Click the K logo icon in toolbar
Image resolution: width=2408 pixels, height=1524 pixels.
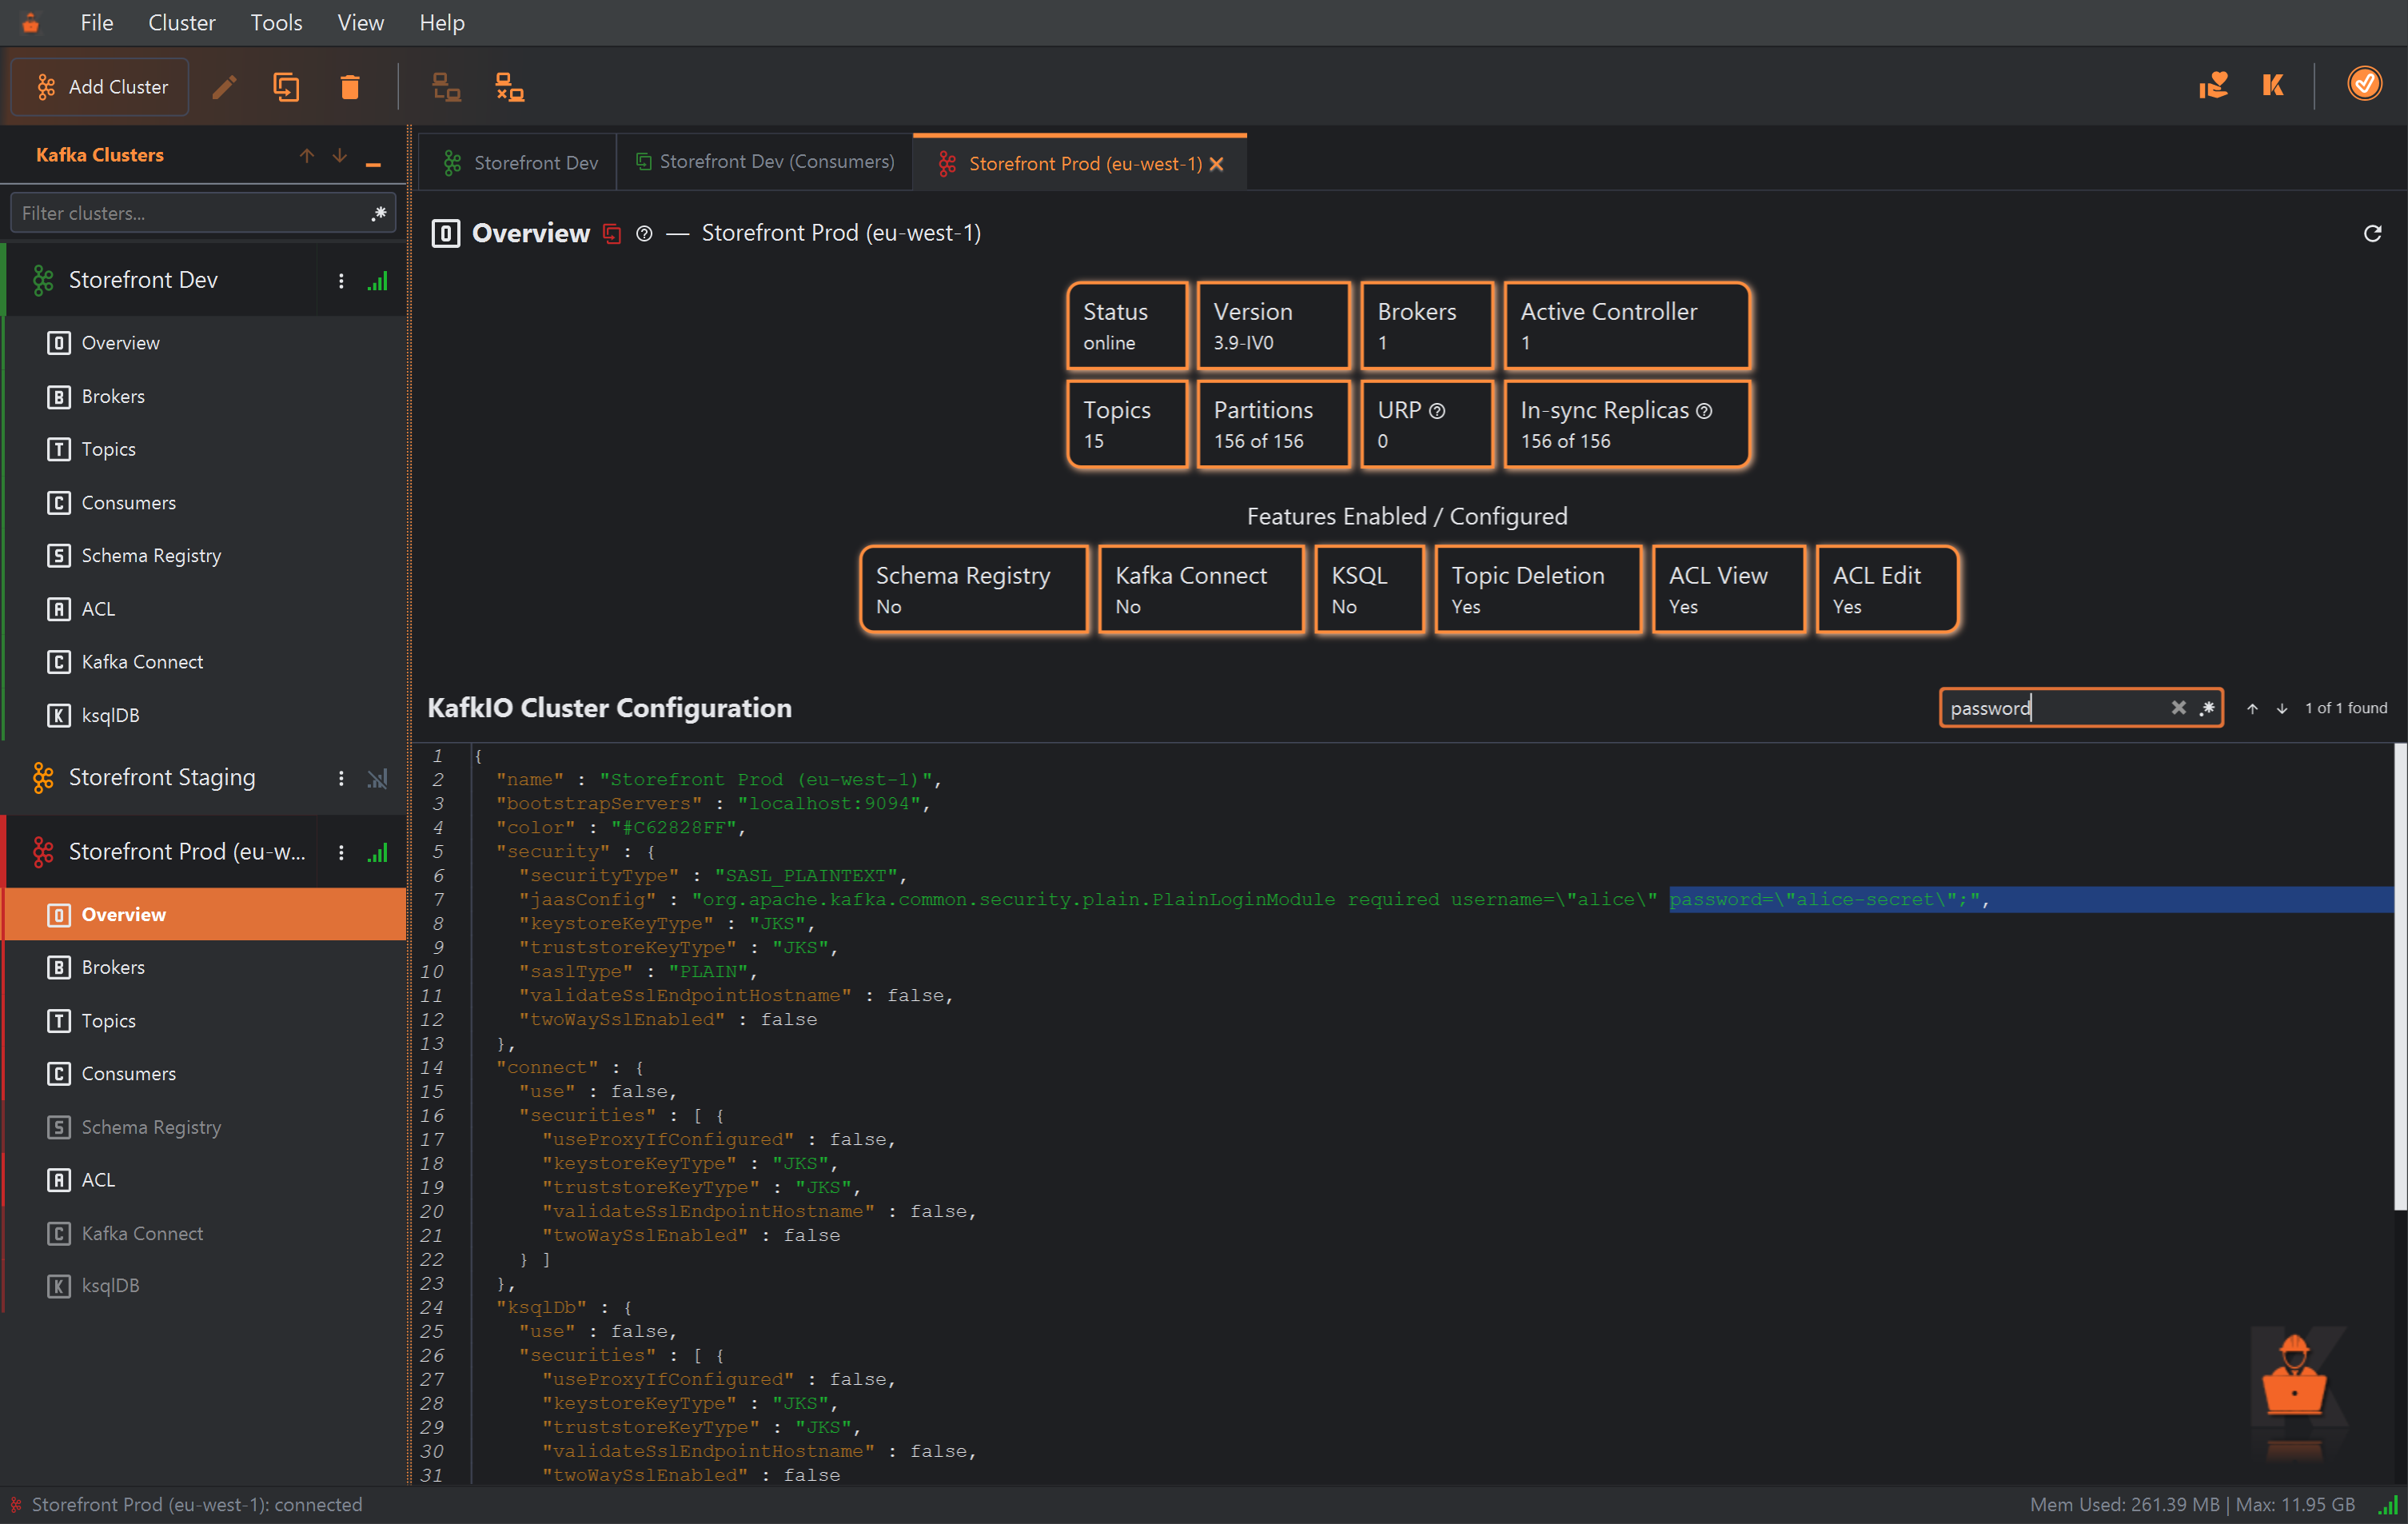tap(2273, 85)
